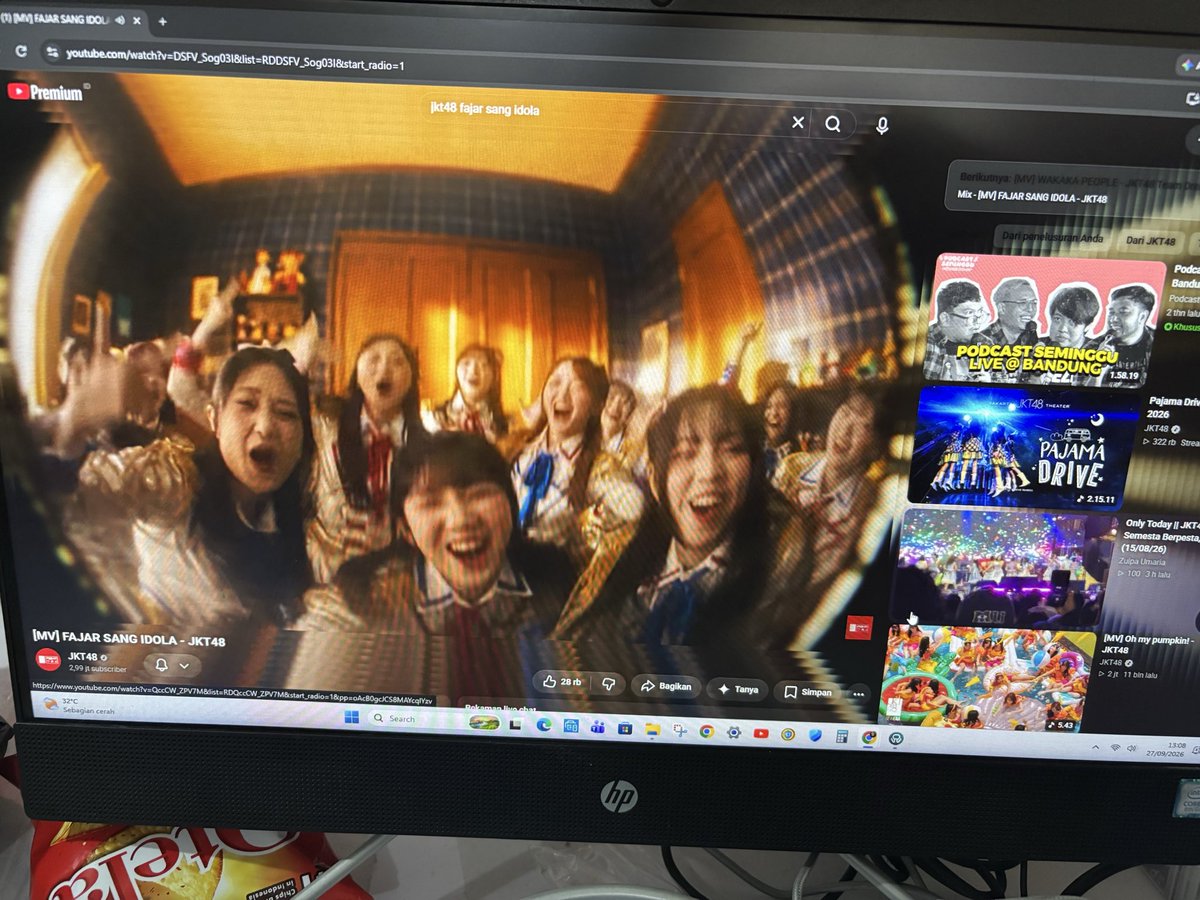
Task: Open the red YouTube icon in taskbar
Action: click(x=761, y=734)
